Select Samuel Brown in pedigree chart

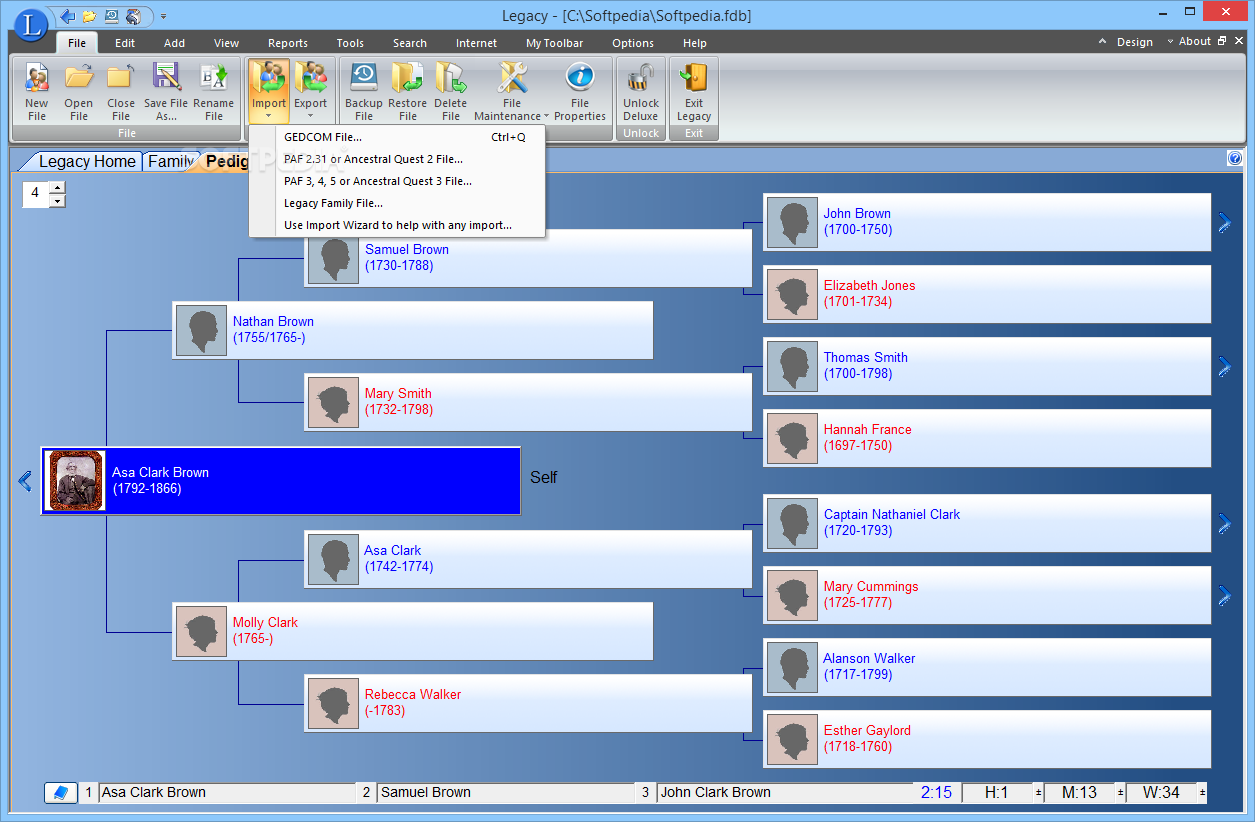point(528,258)
